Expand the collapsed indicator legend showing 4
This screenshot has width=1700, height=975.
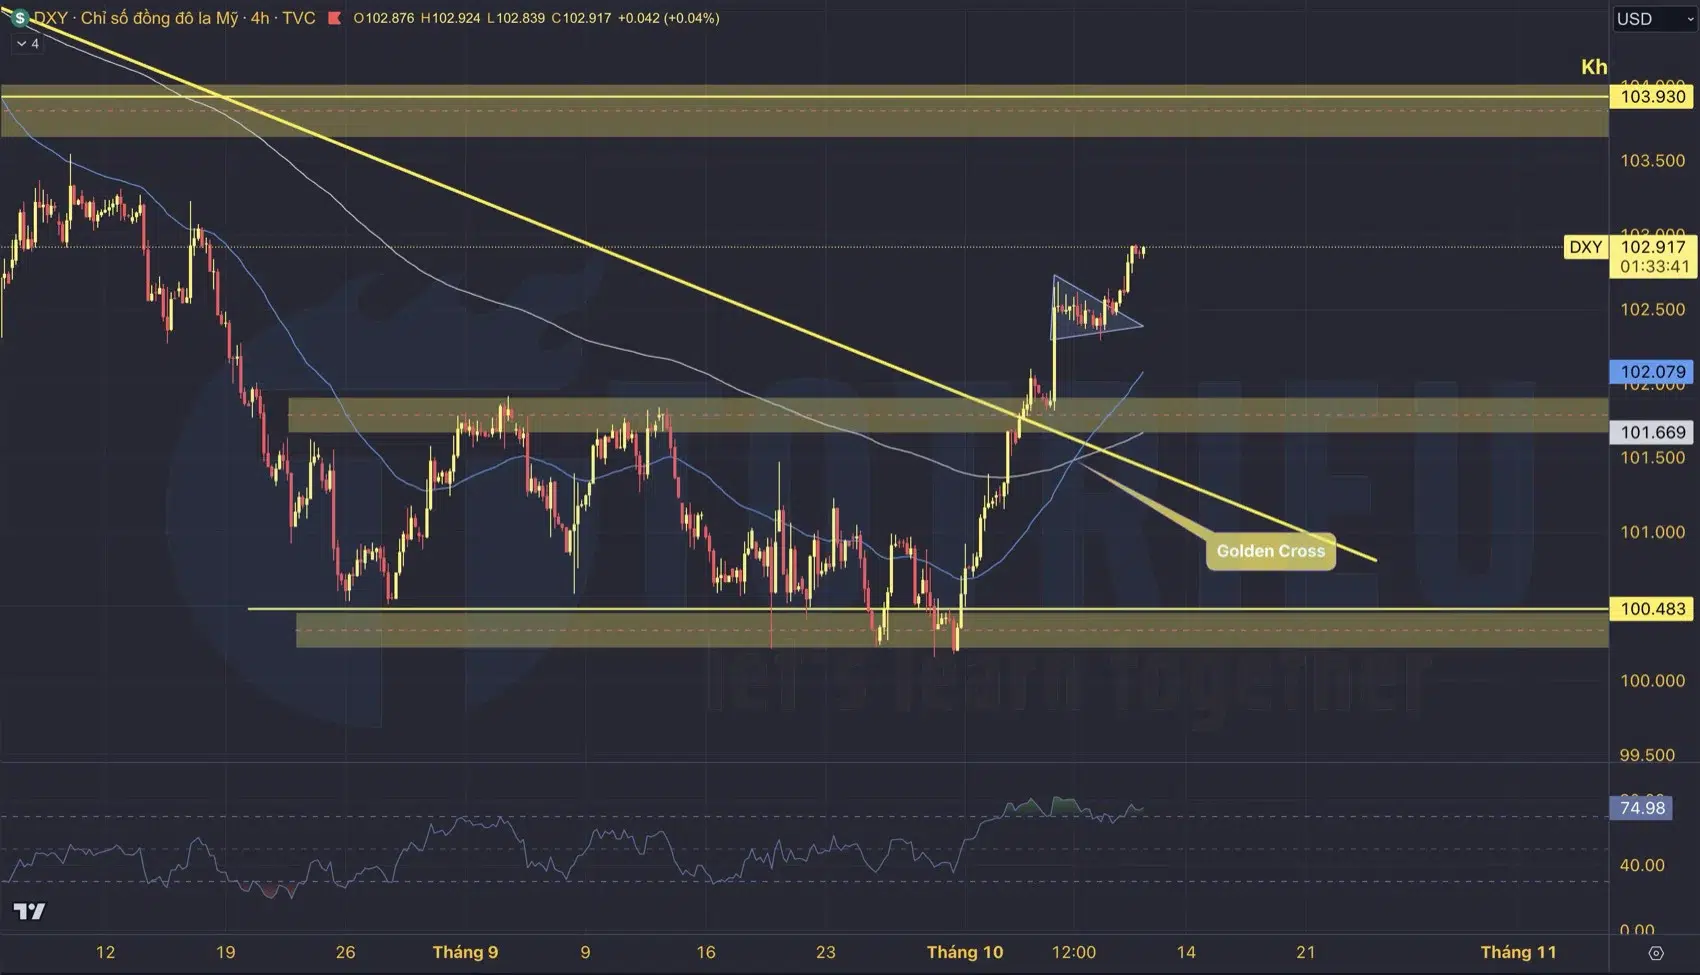pos(27,44)
